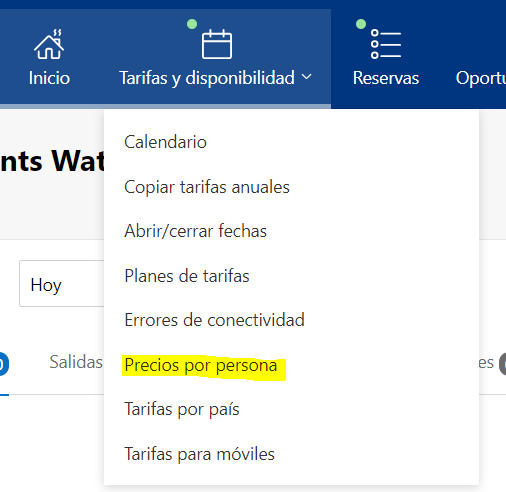The height and width of the screenshot is (492, 506).
Task: Open the highlighted Precios por persona item
Action: 201,366
